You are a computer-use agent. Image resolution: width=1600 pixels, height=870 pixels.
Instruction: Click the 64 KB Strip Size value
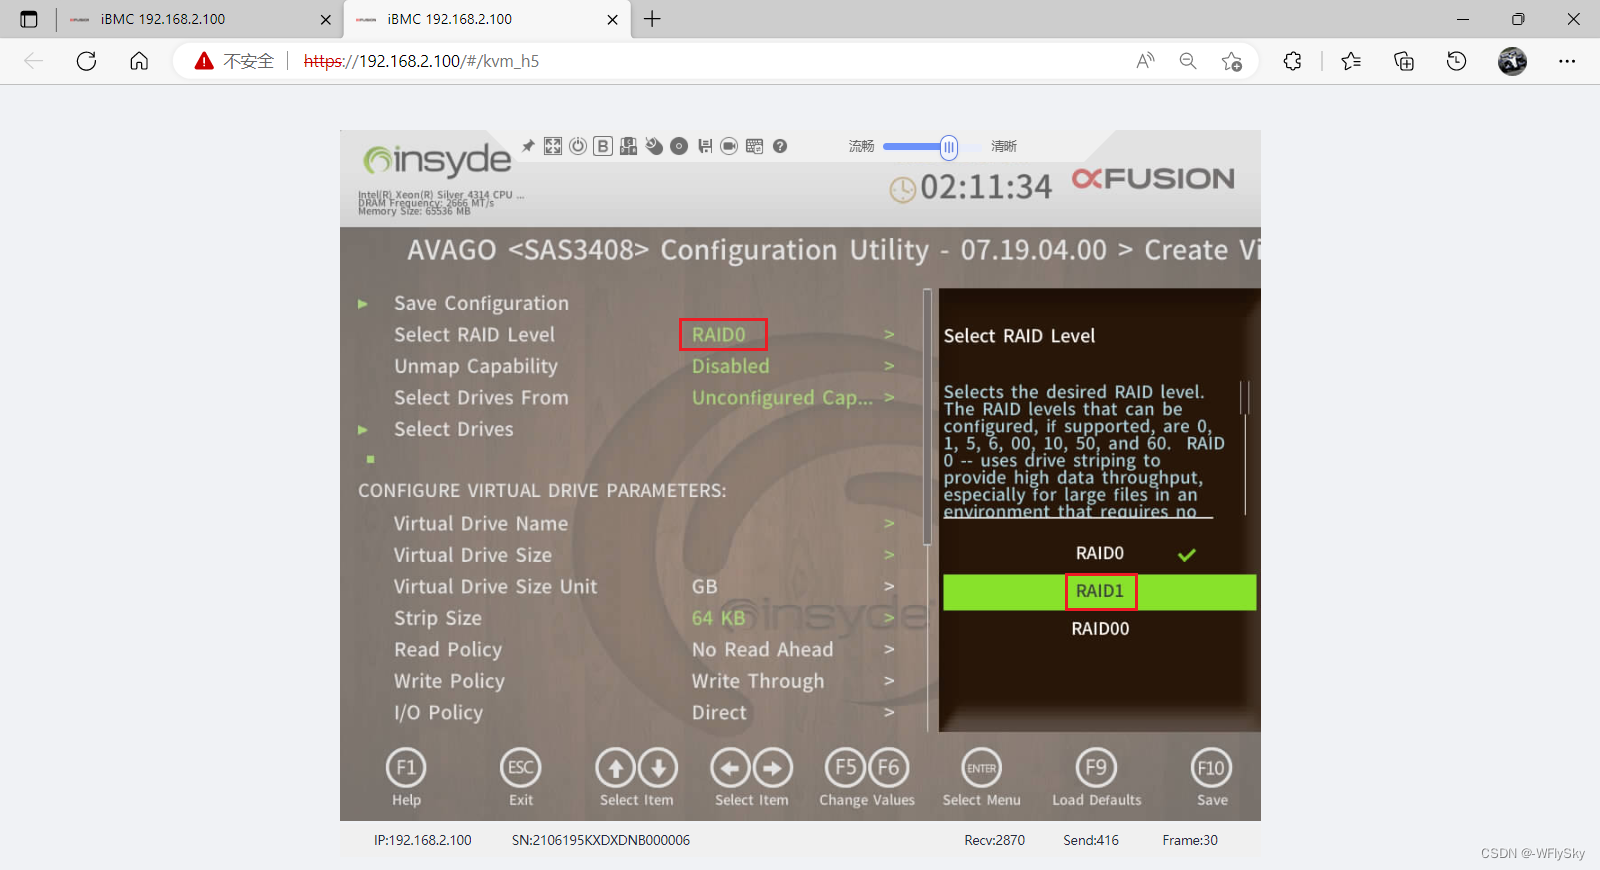click(x=719, y=618)
